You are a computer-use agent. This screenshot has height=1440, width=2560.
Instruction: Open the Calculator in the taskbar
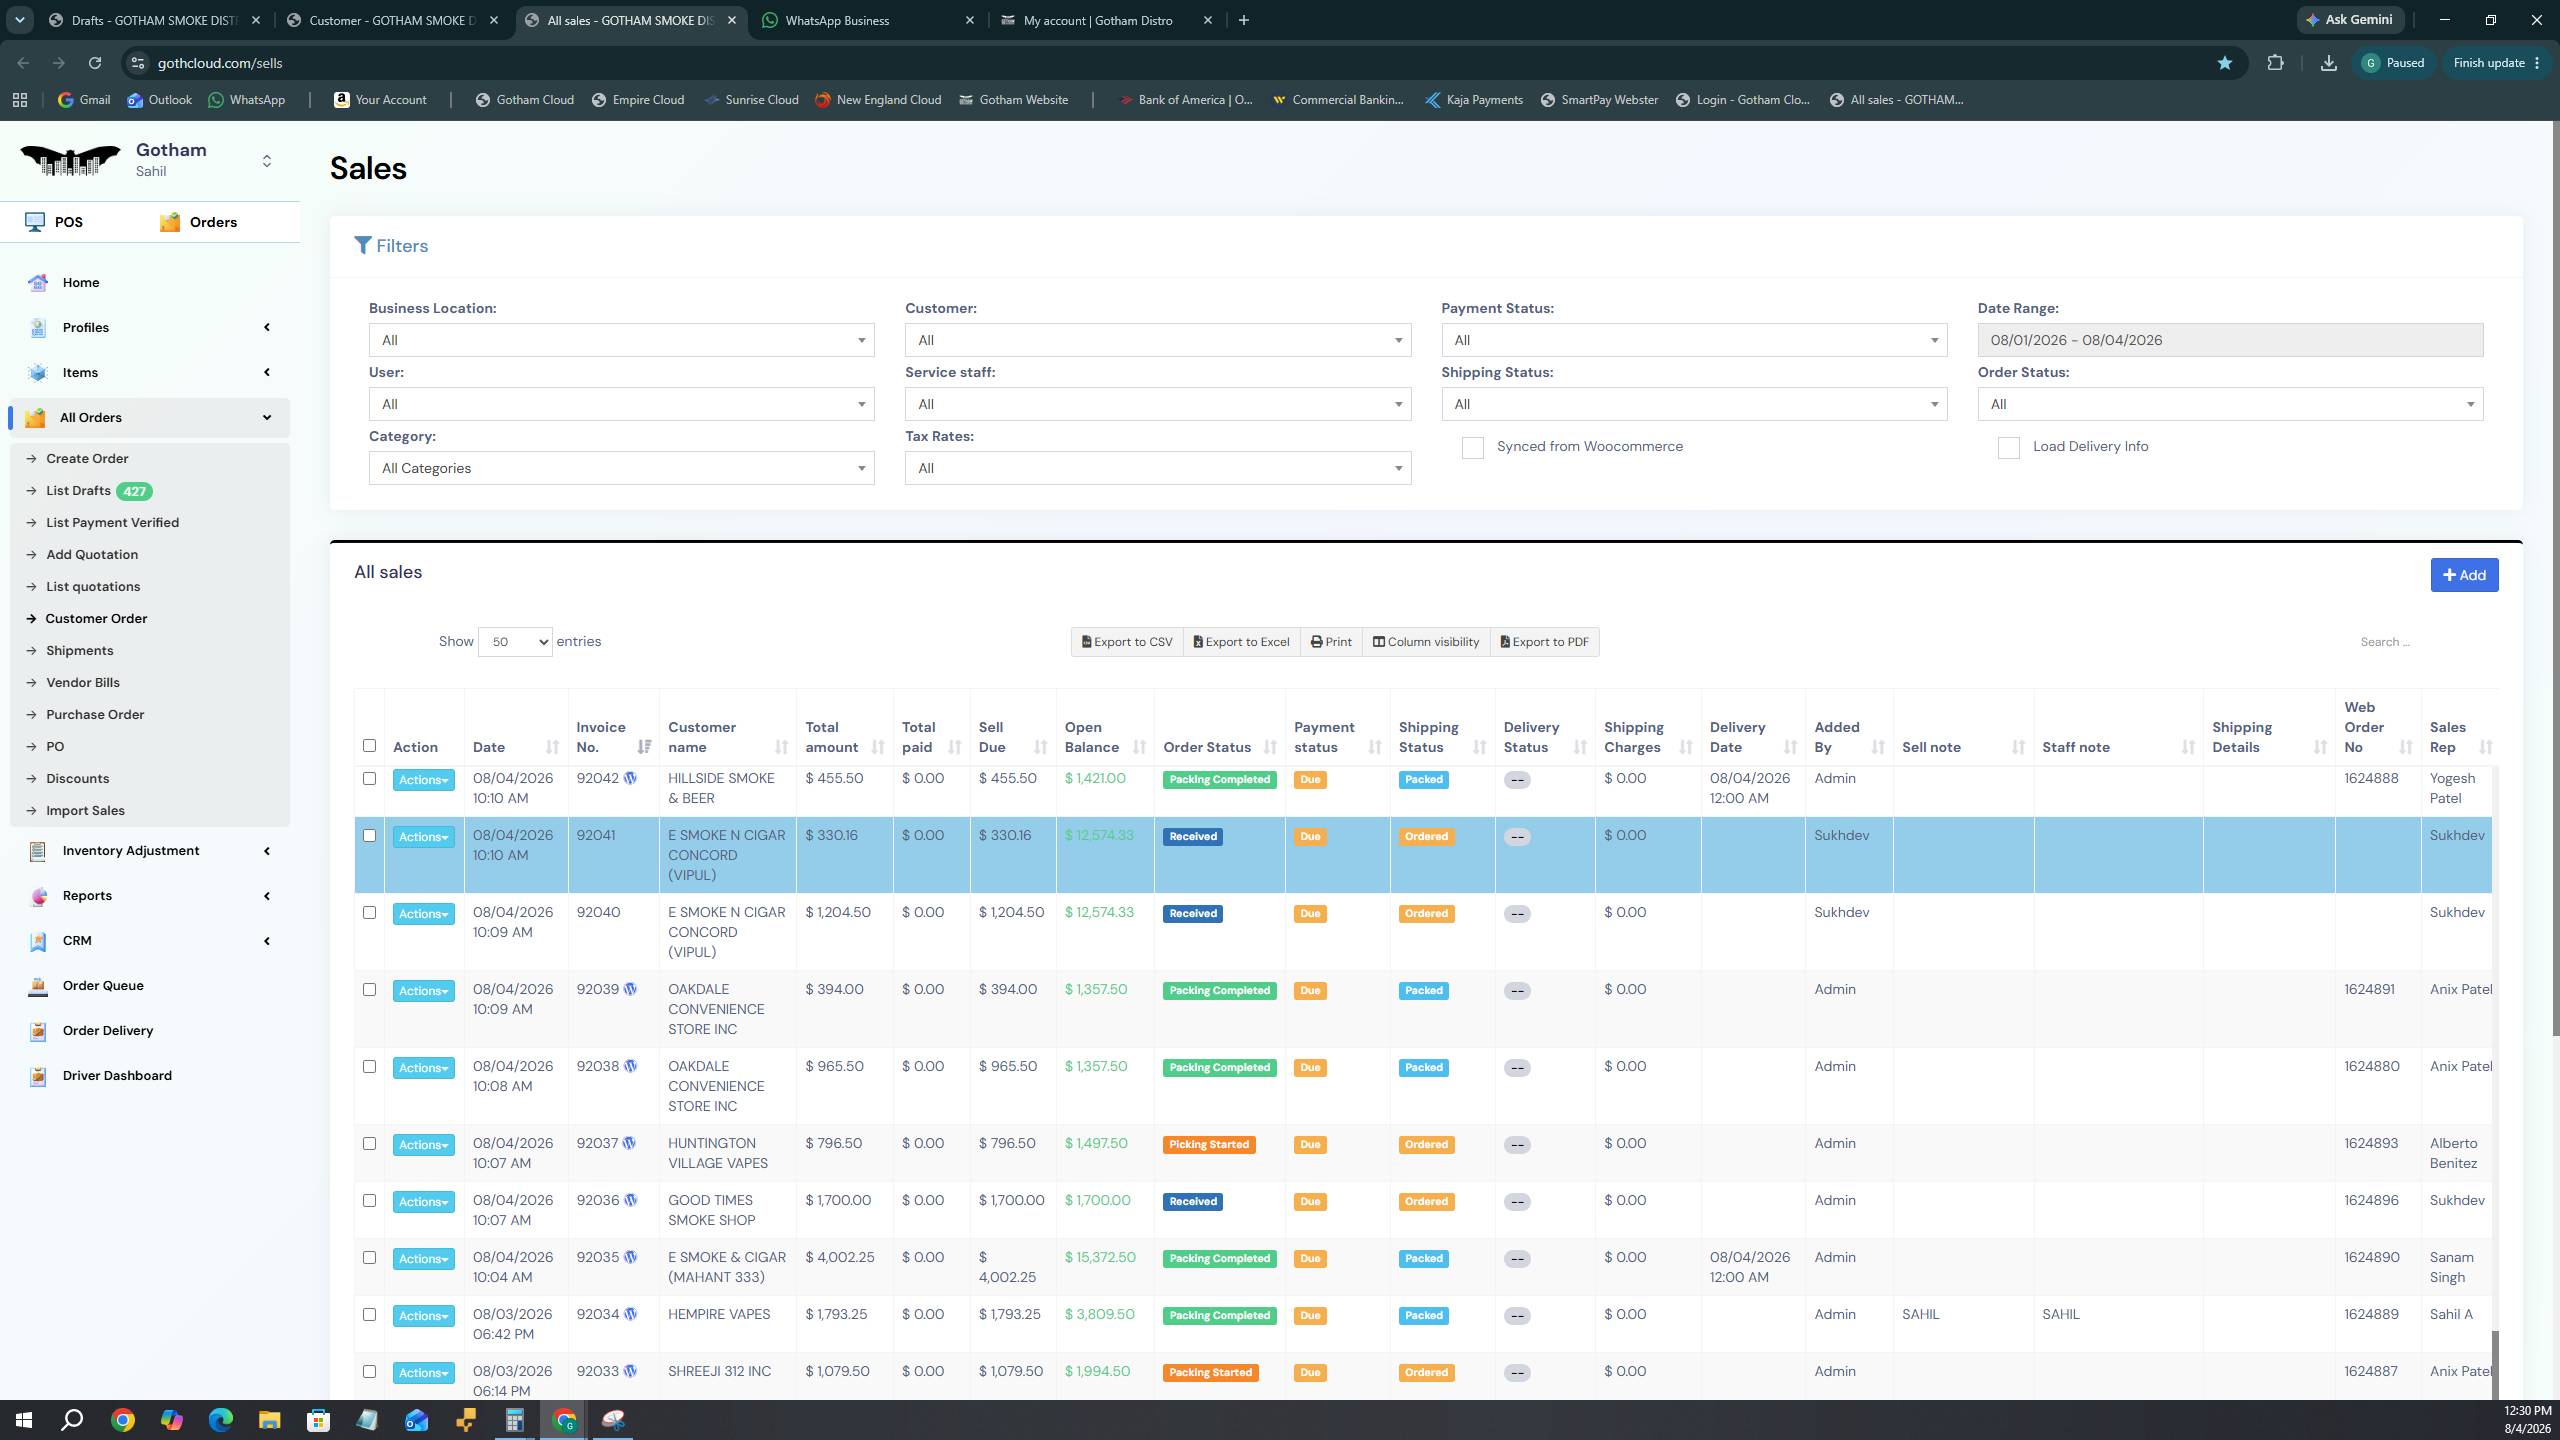(515, 1420)
